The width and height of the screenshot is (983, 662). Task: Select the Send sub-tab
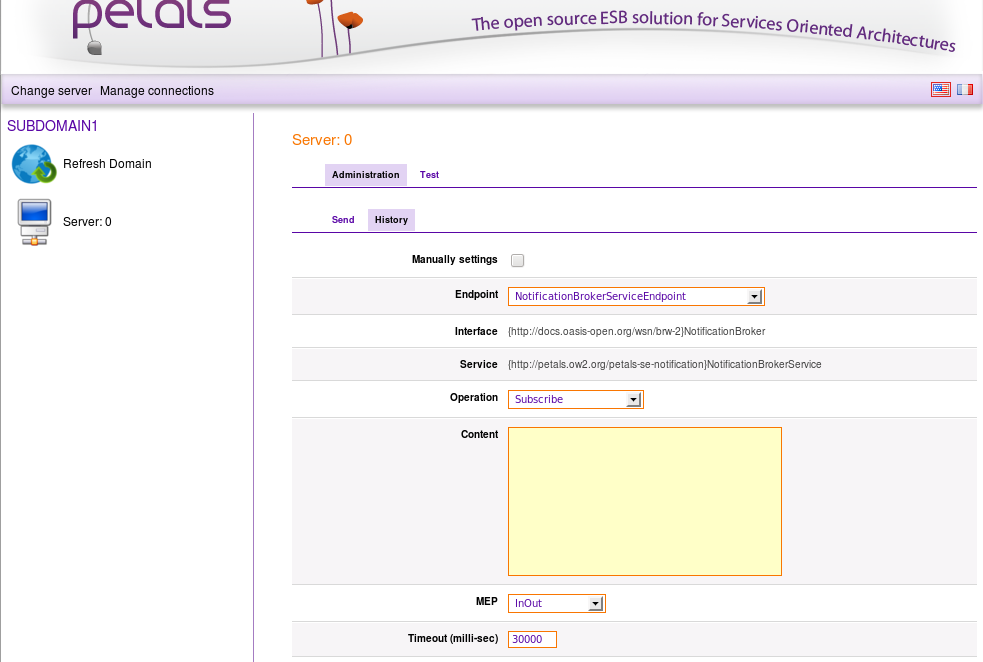(x=343, y=220)
